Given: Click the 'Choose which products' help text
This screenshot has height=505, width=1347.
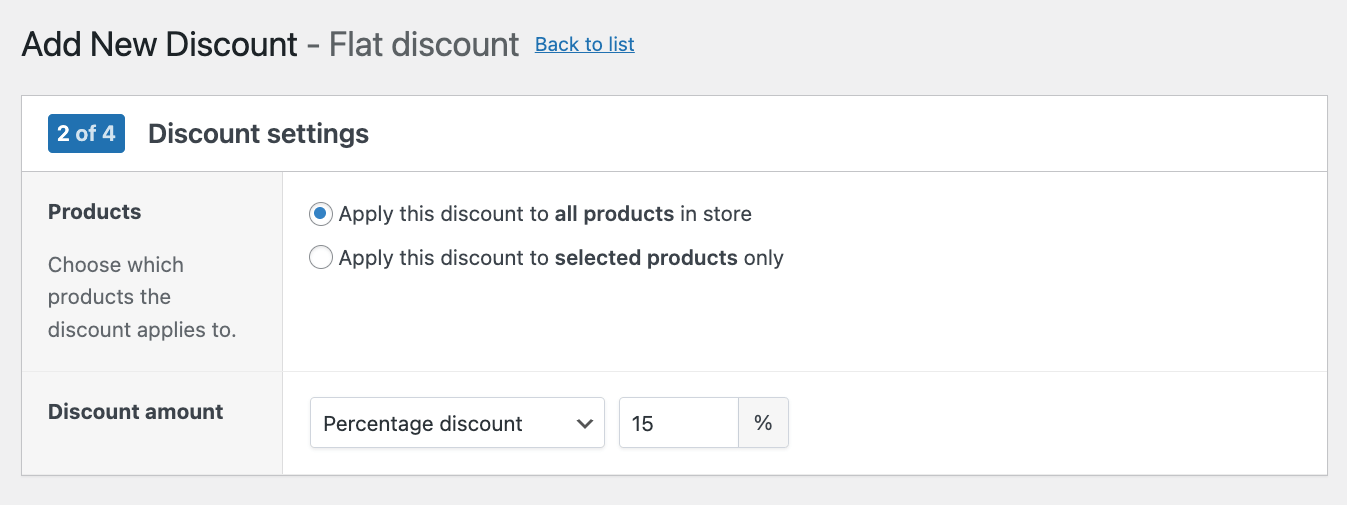Looking at the screenshot, I should [116, 265].
